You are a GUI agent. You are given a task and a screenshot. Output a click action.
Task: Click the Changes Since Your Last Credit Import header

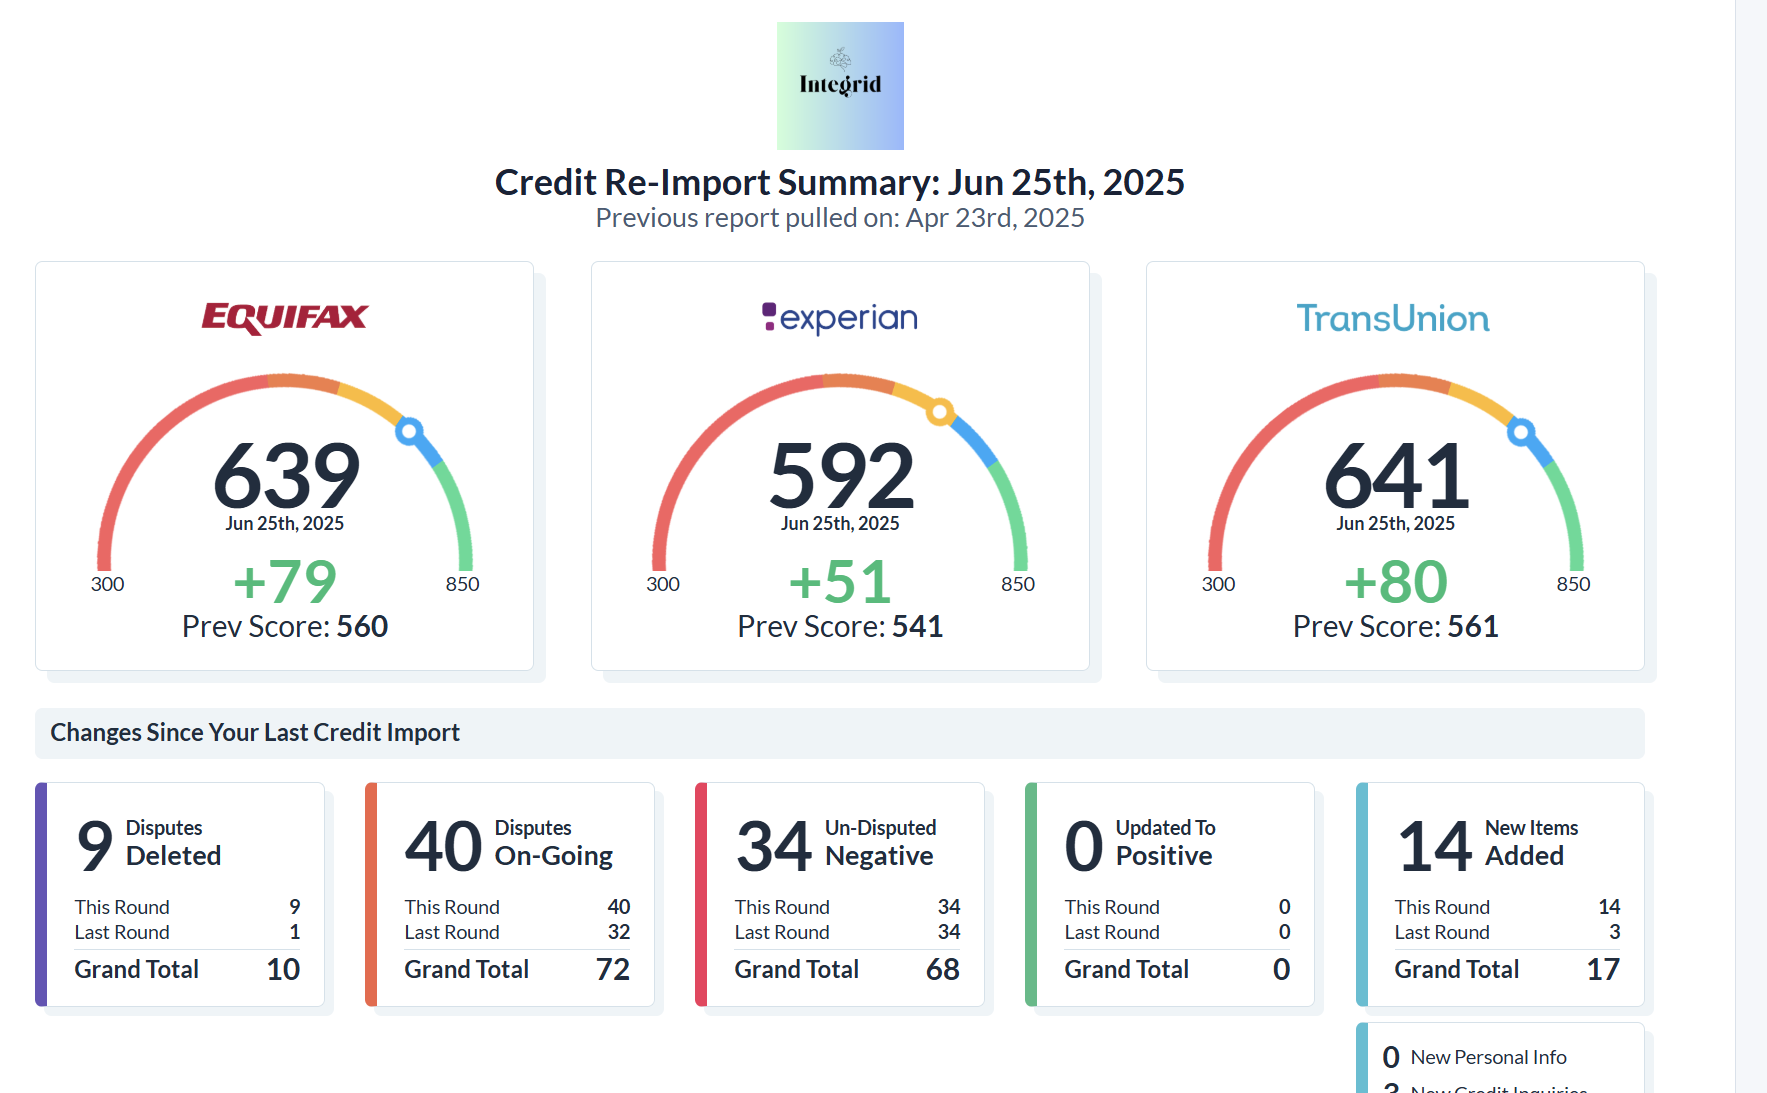tap(255, 733)
